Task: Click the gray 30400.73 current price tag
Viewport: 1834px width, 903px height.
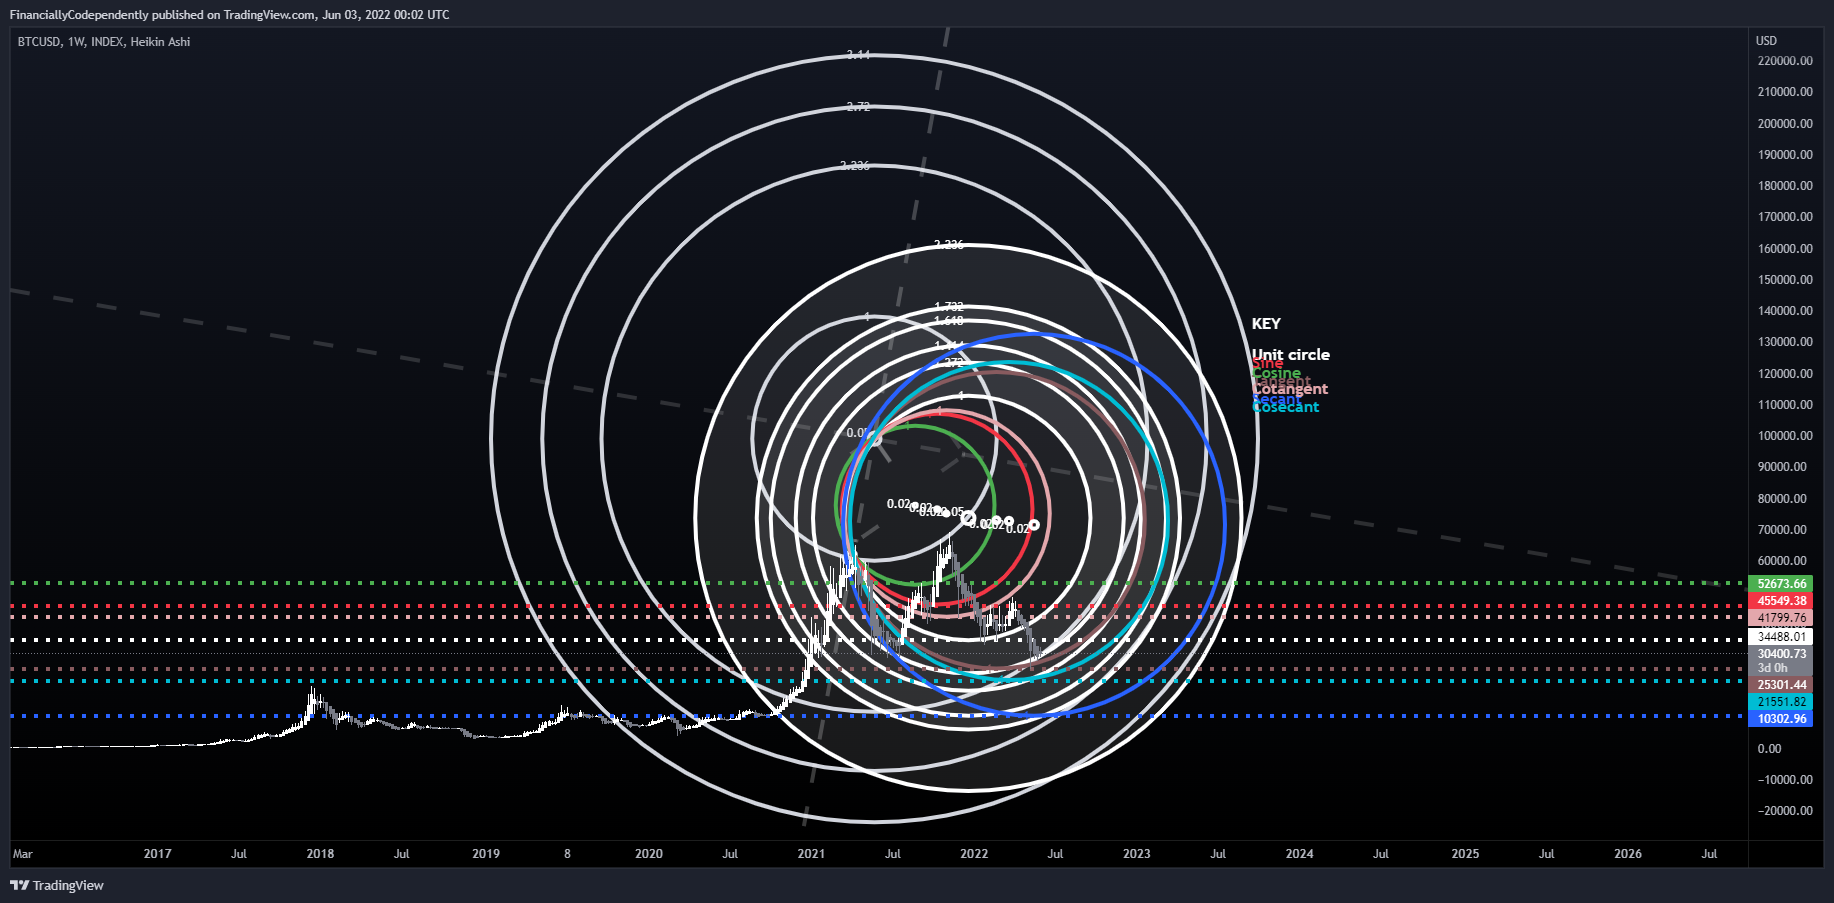Action: (1780, 654)
